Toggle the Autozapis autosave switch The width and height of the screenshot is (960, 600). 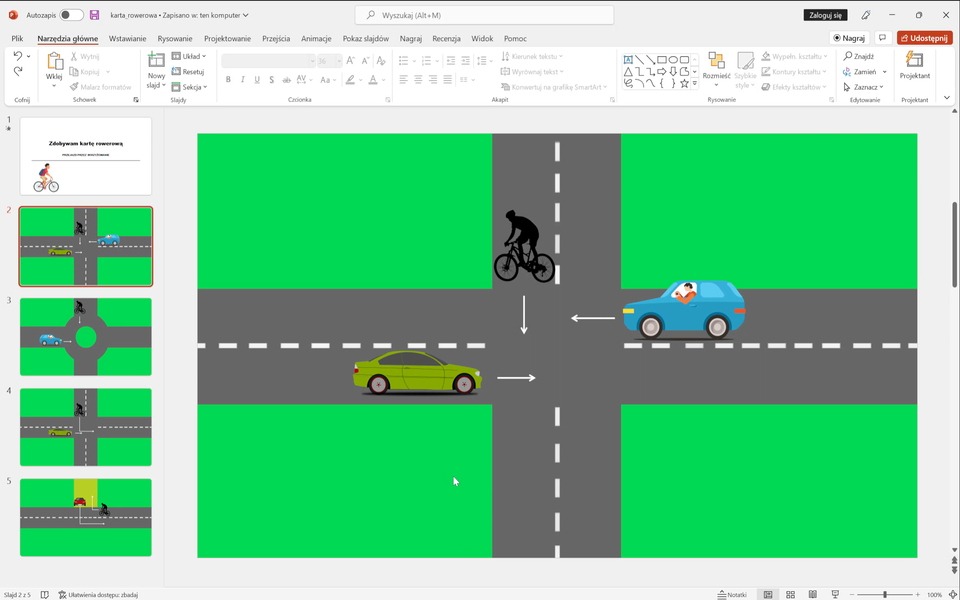[x=71, y=15]
